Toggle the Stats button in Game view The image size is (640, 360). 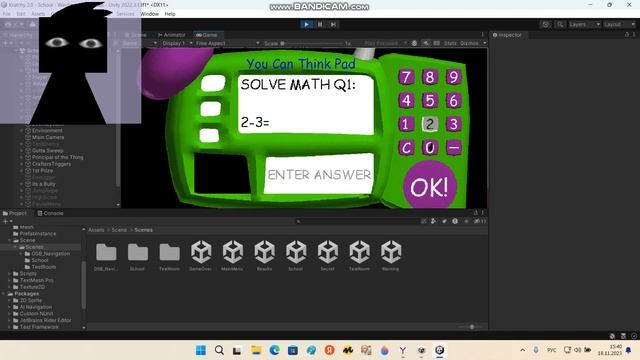pyautogui.click(x=450, y=43)
